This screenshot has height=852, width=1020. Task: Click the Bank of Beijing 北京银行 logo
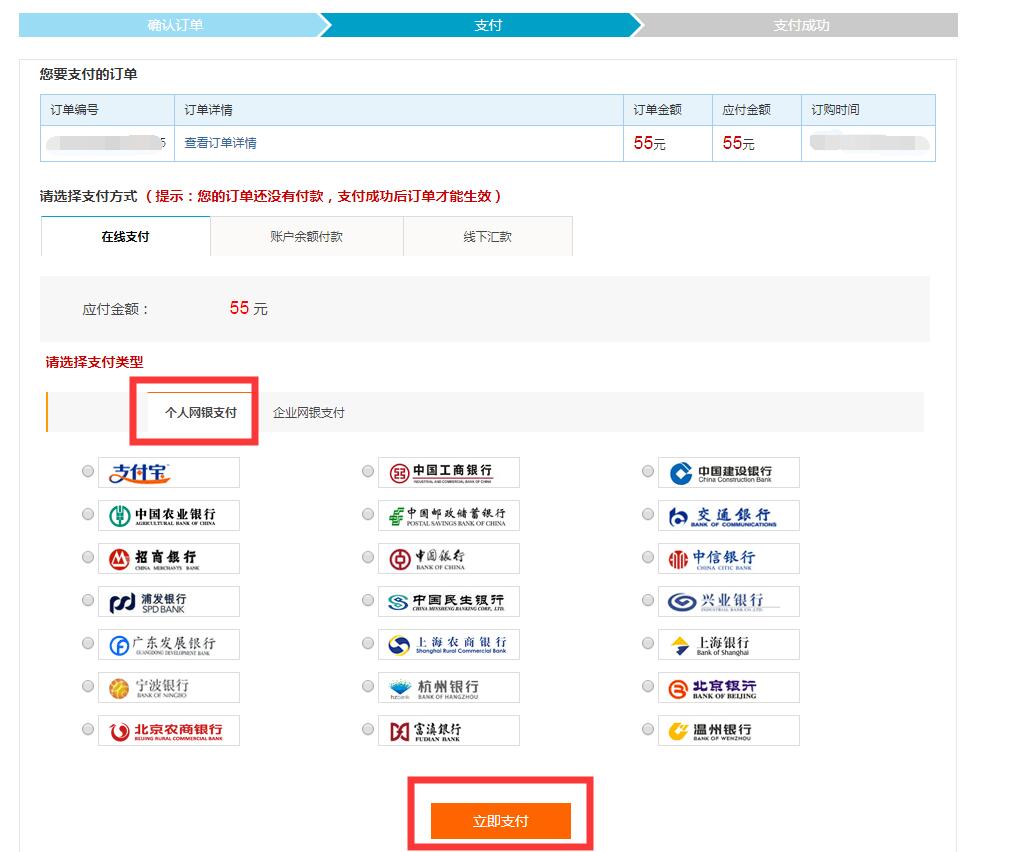(x=728, y=688)
